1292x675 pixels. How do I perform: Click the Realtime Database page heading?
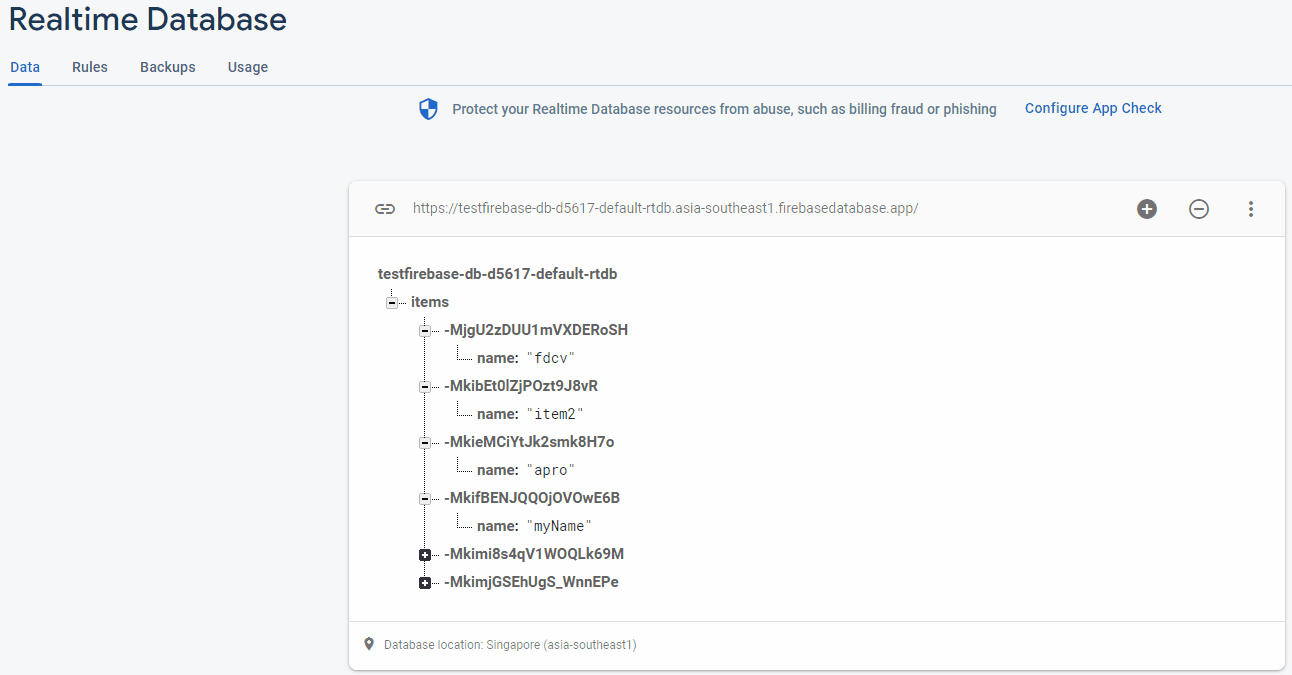[148, 19]
